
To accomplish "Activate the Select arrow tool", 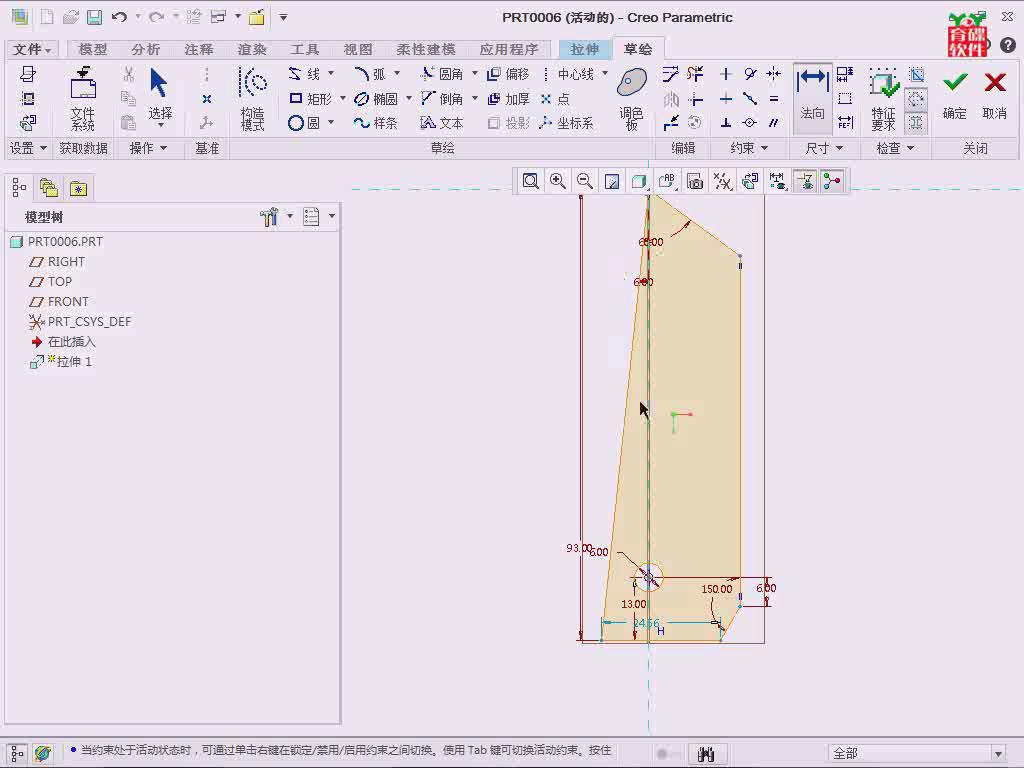I will [159, 95].
